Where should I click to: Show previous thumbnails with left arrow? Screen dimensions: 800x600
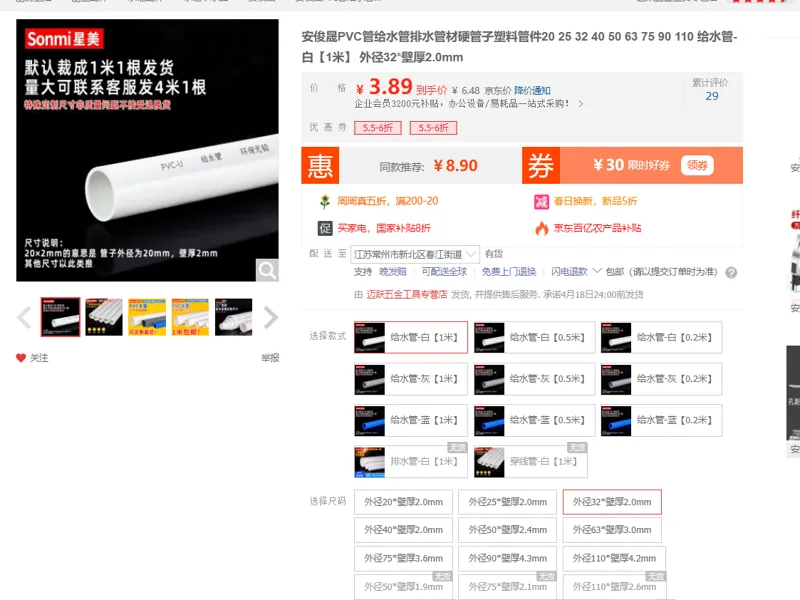[x=24, y=317]
